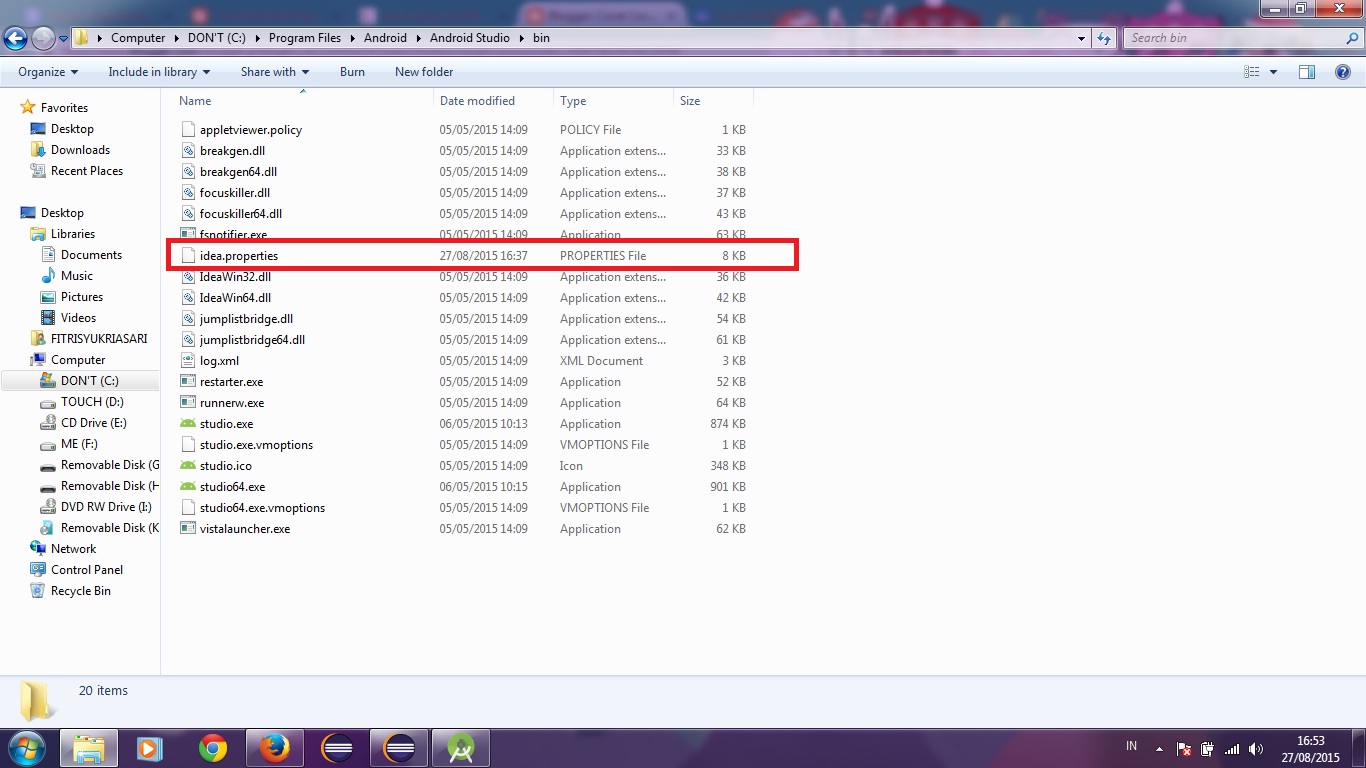The width and height of the screenshot is (1366, 768).
Task: Open the recent locations dropdown arrow
Action: click(63, 39)
